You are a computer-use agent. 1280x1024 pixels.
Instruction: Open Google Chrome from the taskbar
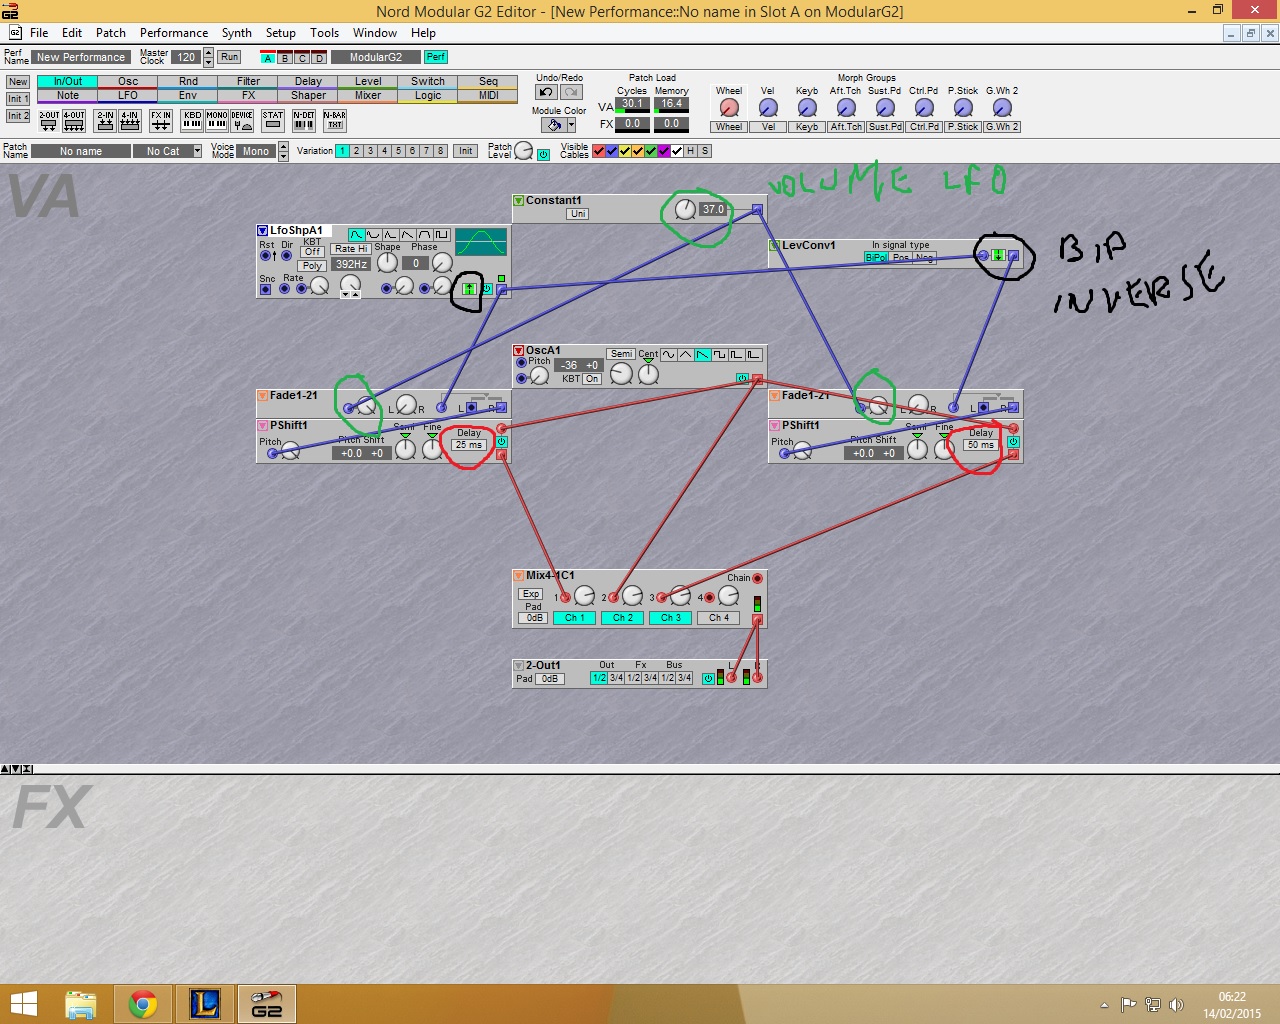(143, 1004)
